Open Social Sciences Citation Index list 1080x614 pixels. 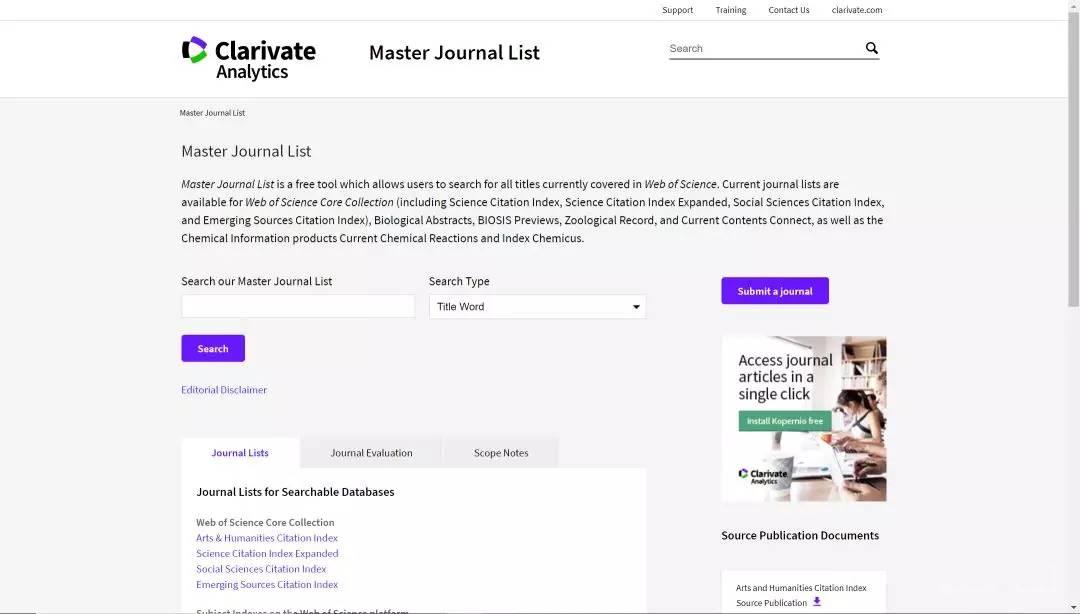[261, 569]
